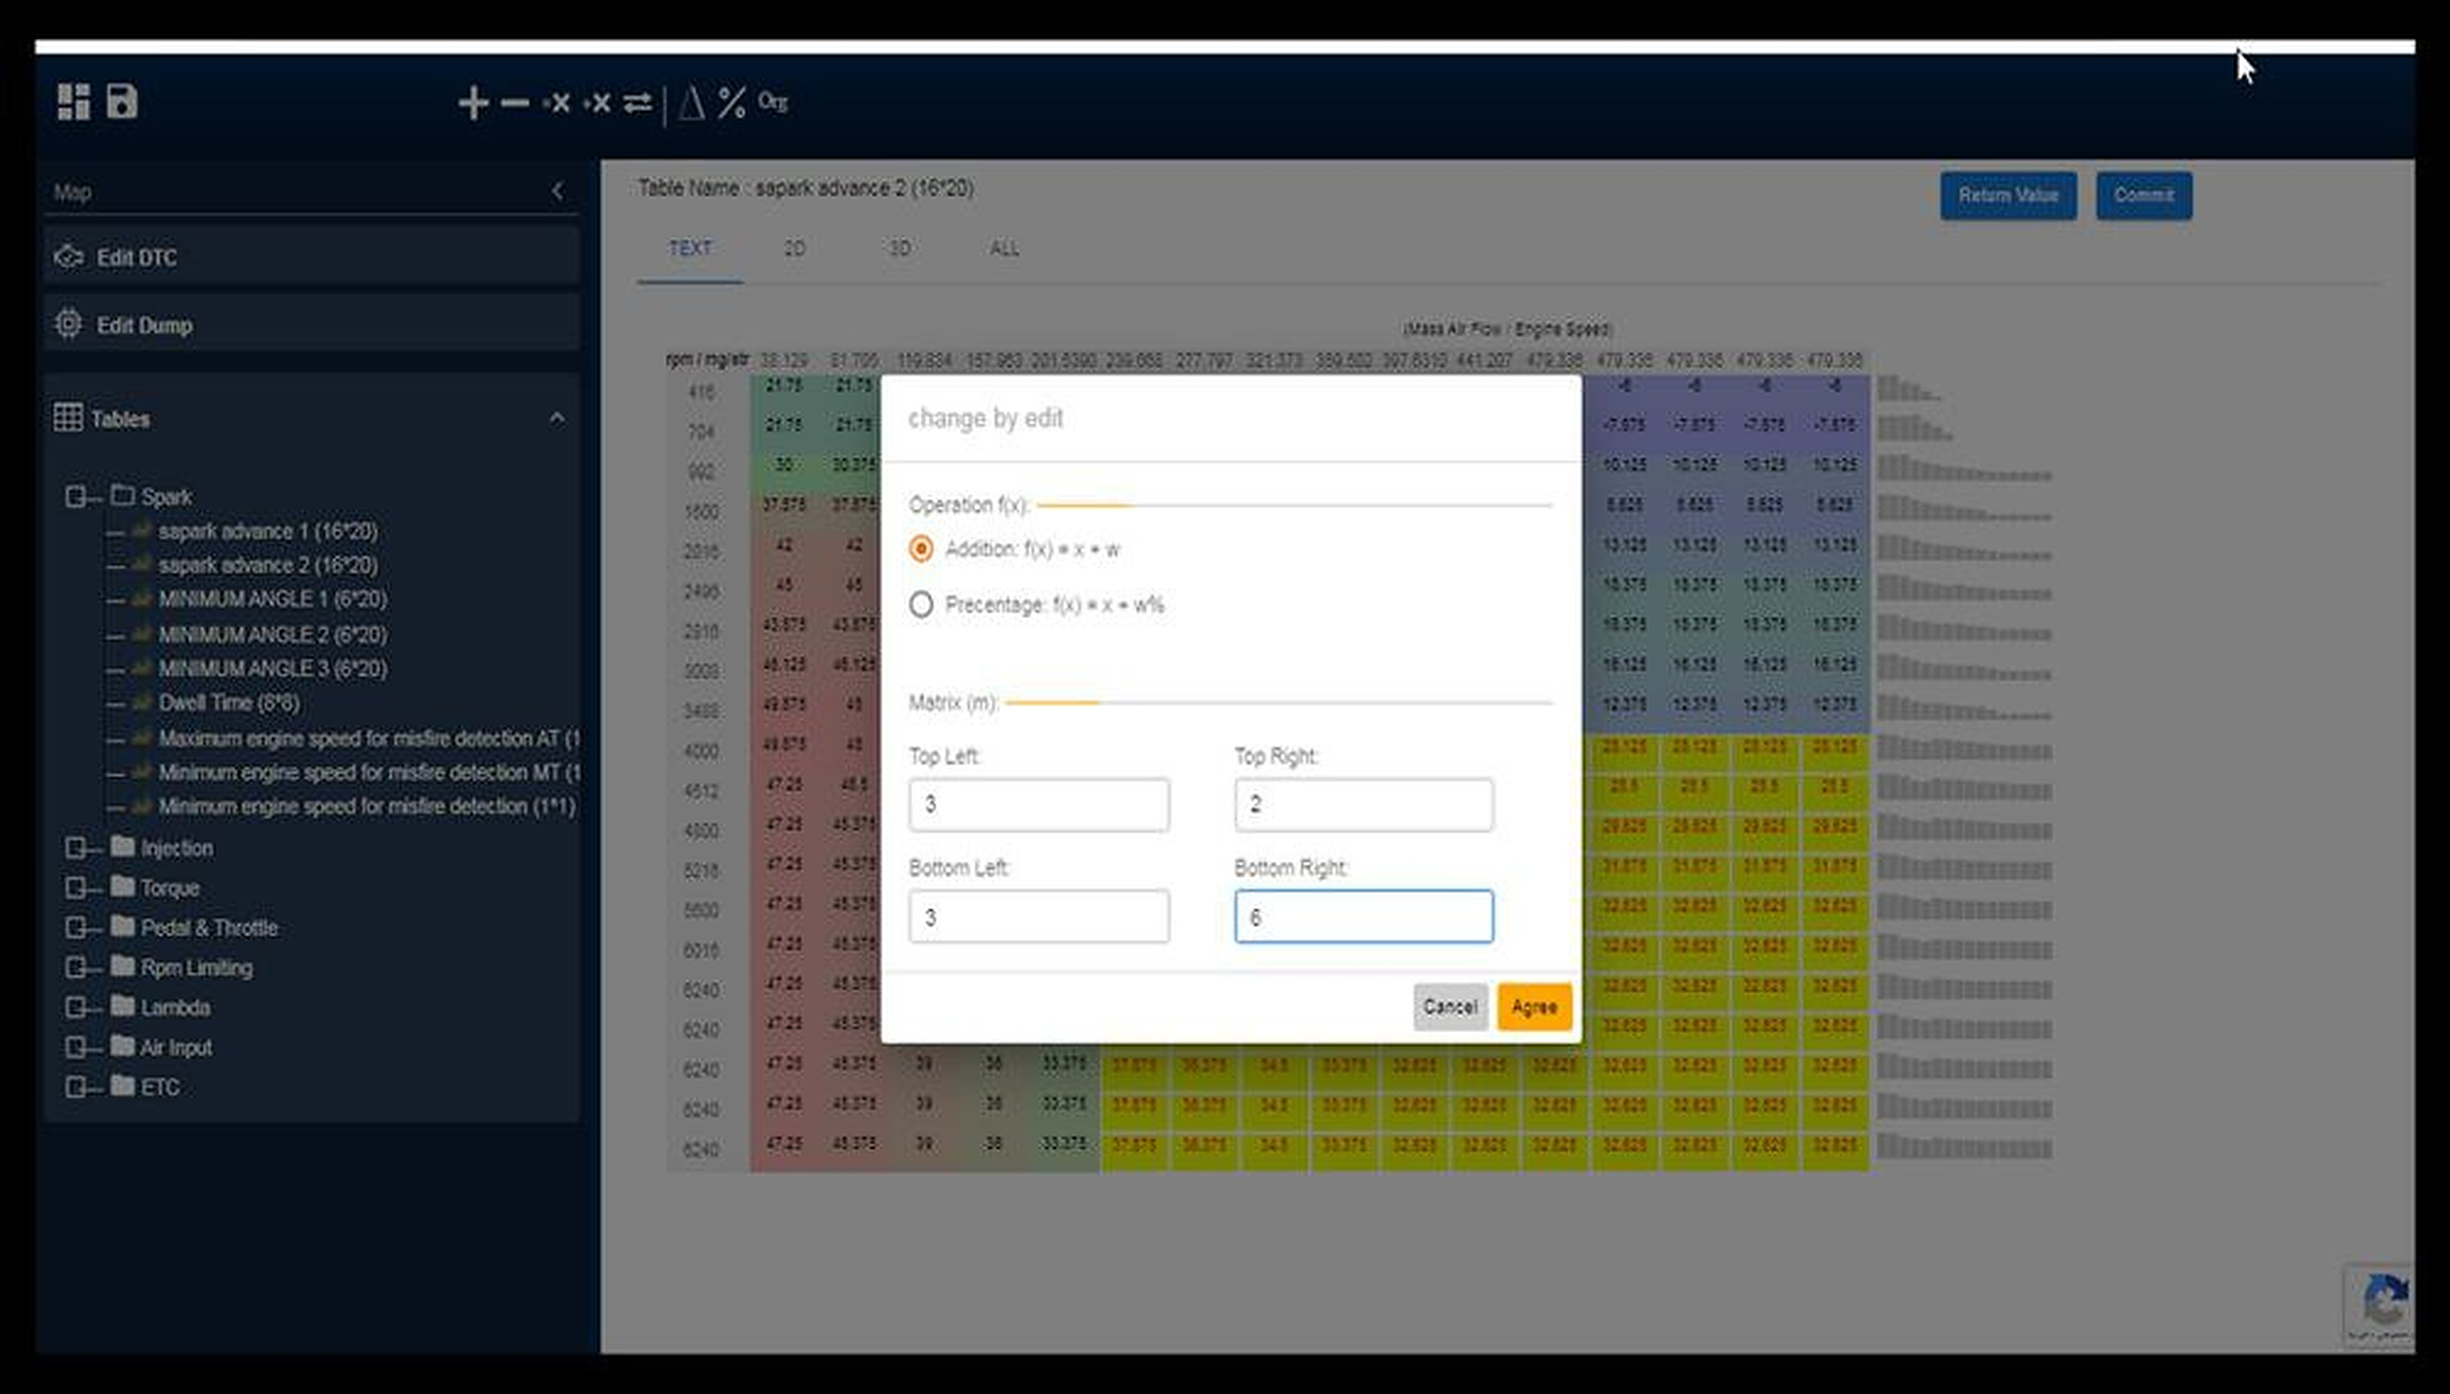Expand the ETC tree node
The width and height of the screenshot is (2450, 1394).
tap(75, 1087)
